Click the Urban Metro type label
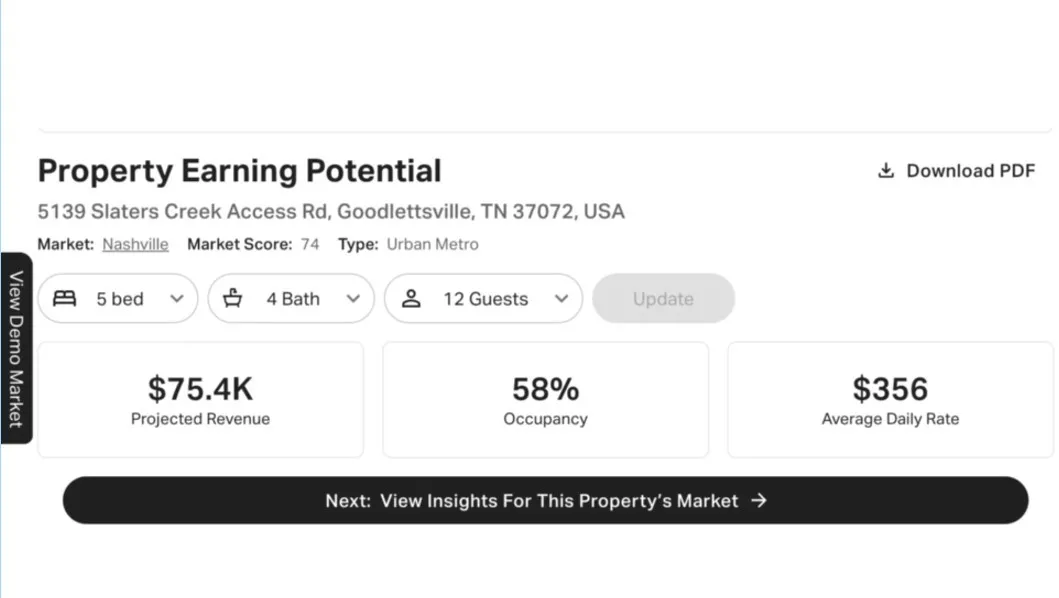Image resolution: width=1059 pixels, height=598 pixels. 432,244
